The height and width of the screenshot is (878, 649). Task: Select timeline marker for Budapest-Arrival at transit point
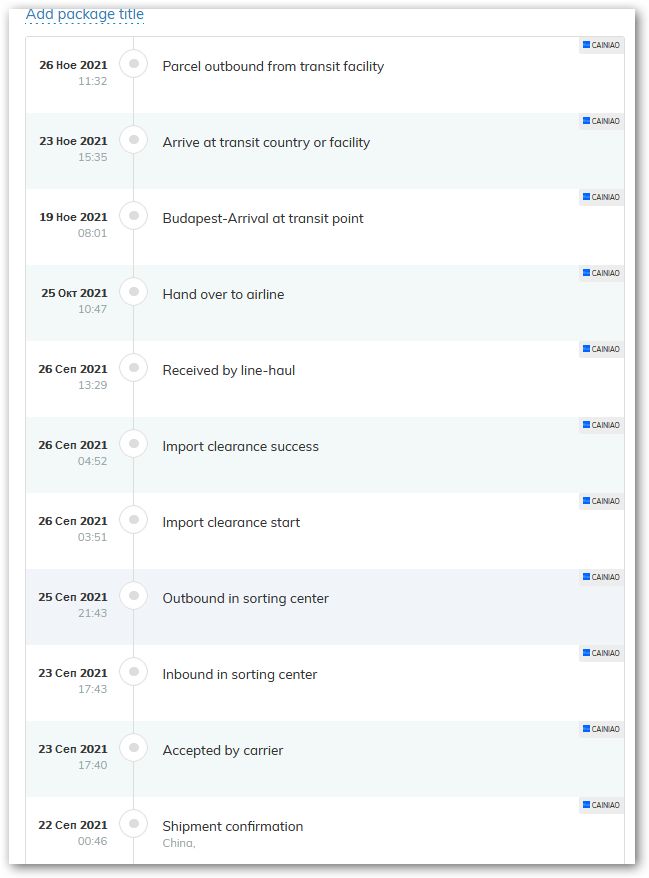click(133, 216)
